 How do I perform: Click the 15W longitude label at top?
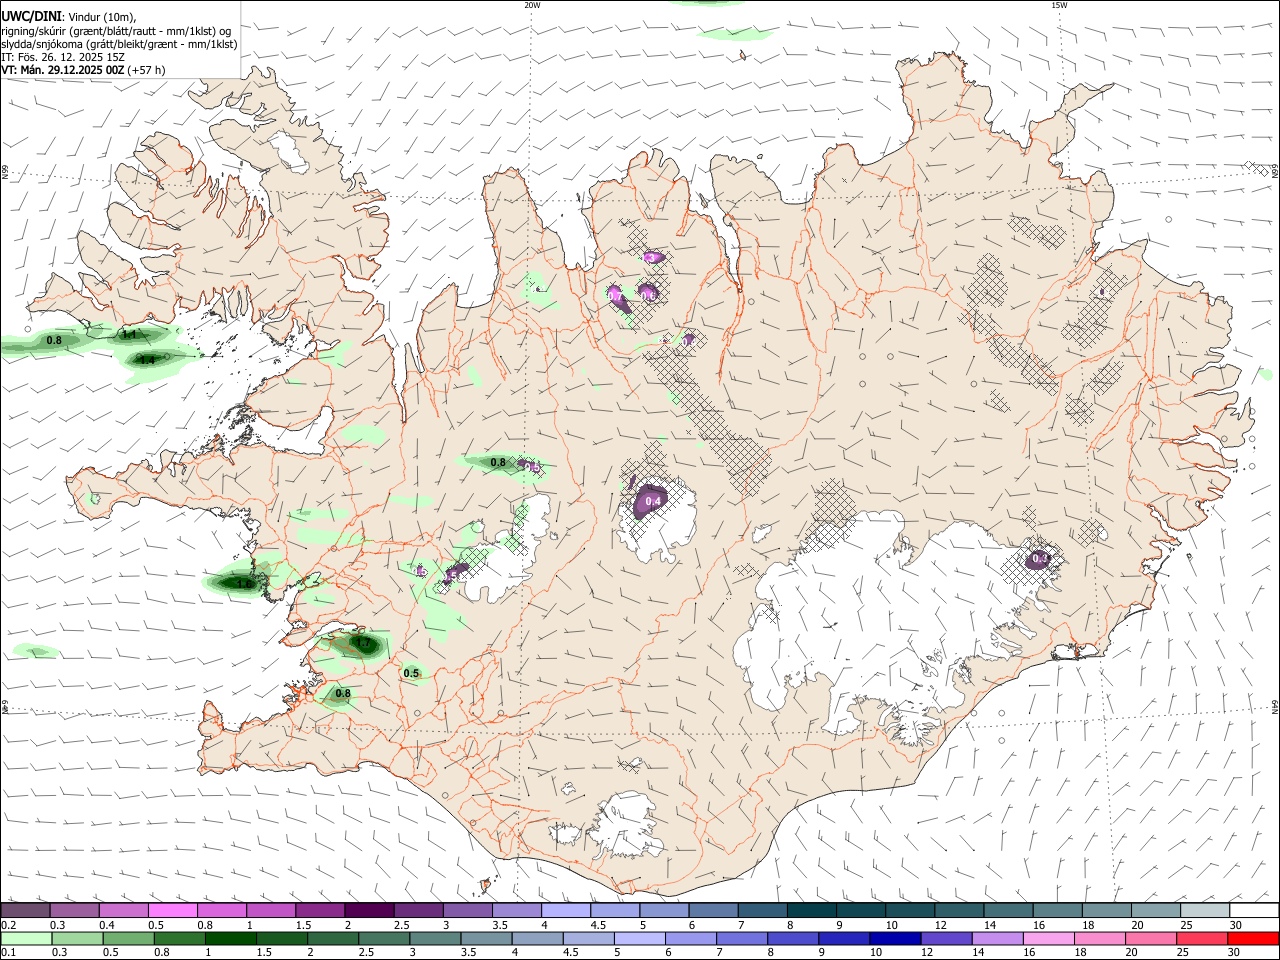1059,5
